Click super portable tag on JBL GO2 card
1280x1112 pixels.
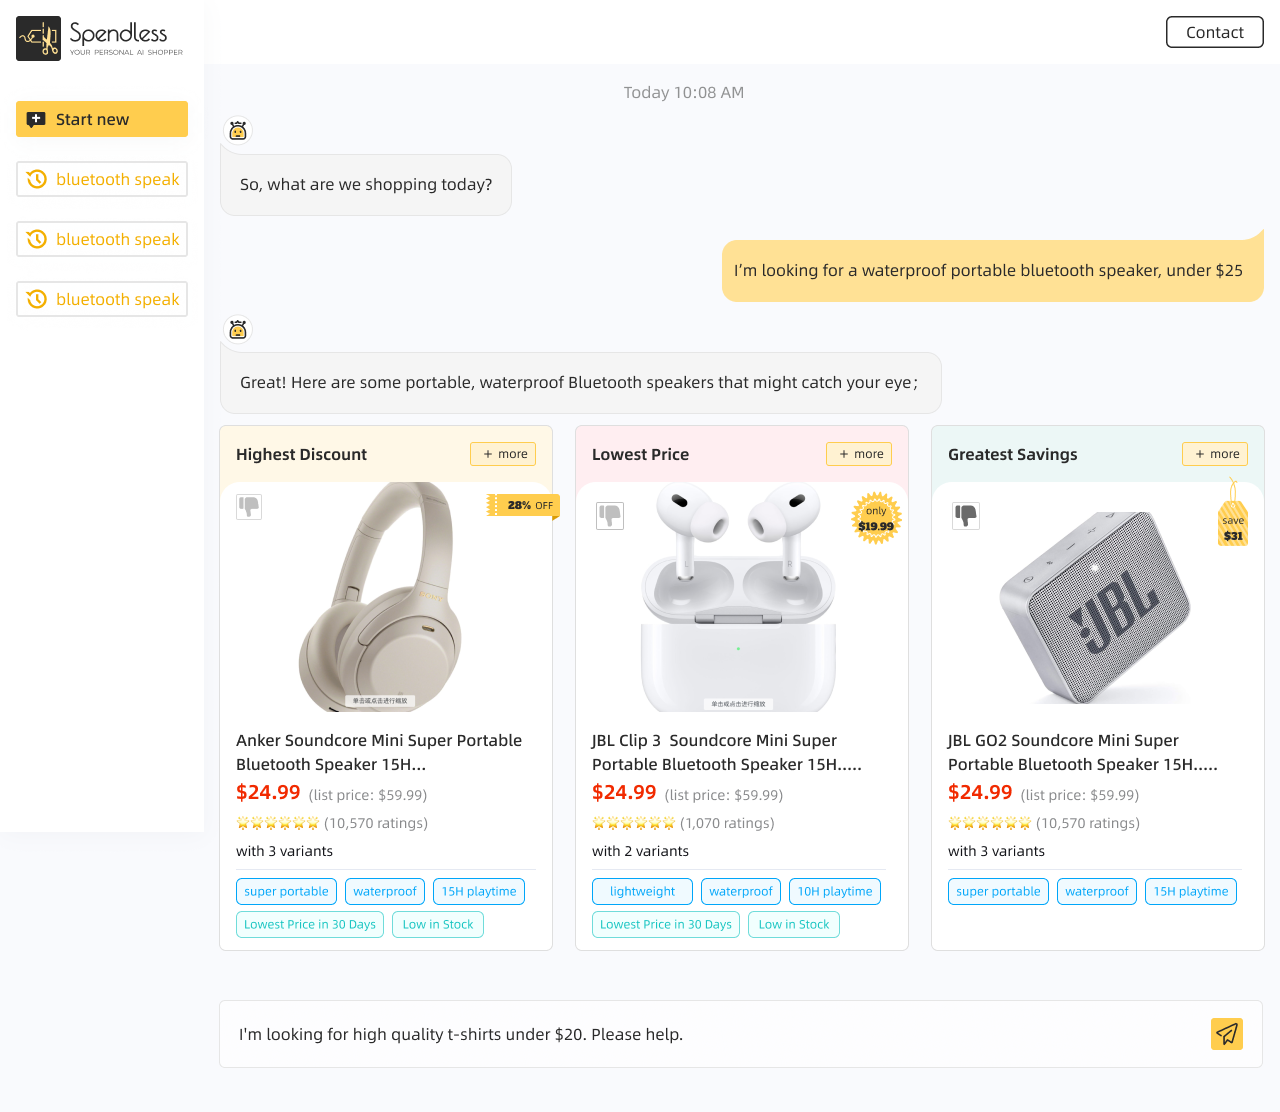(x=998, y=891)
